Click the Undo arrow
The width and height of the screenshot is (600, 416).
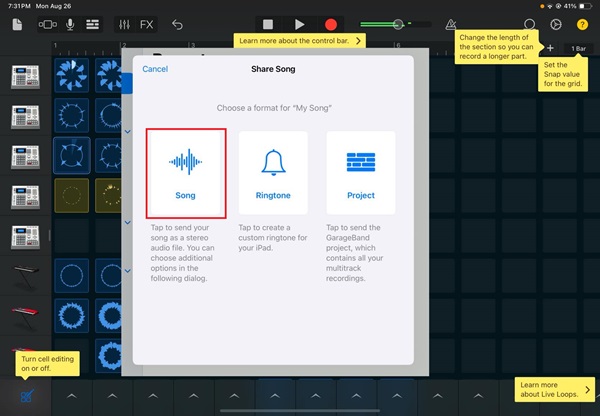177,23
